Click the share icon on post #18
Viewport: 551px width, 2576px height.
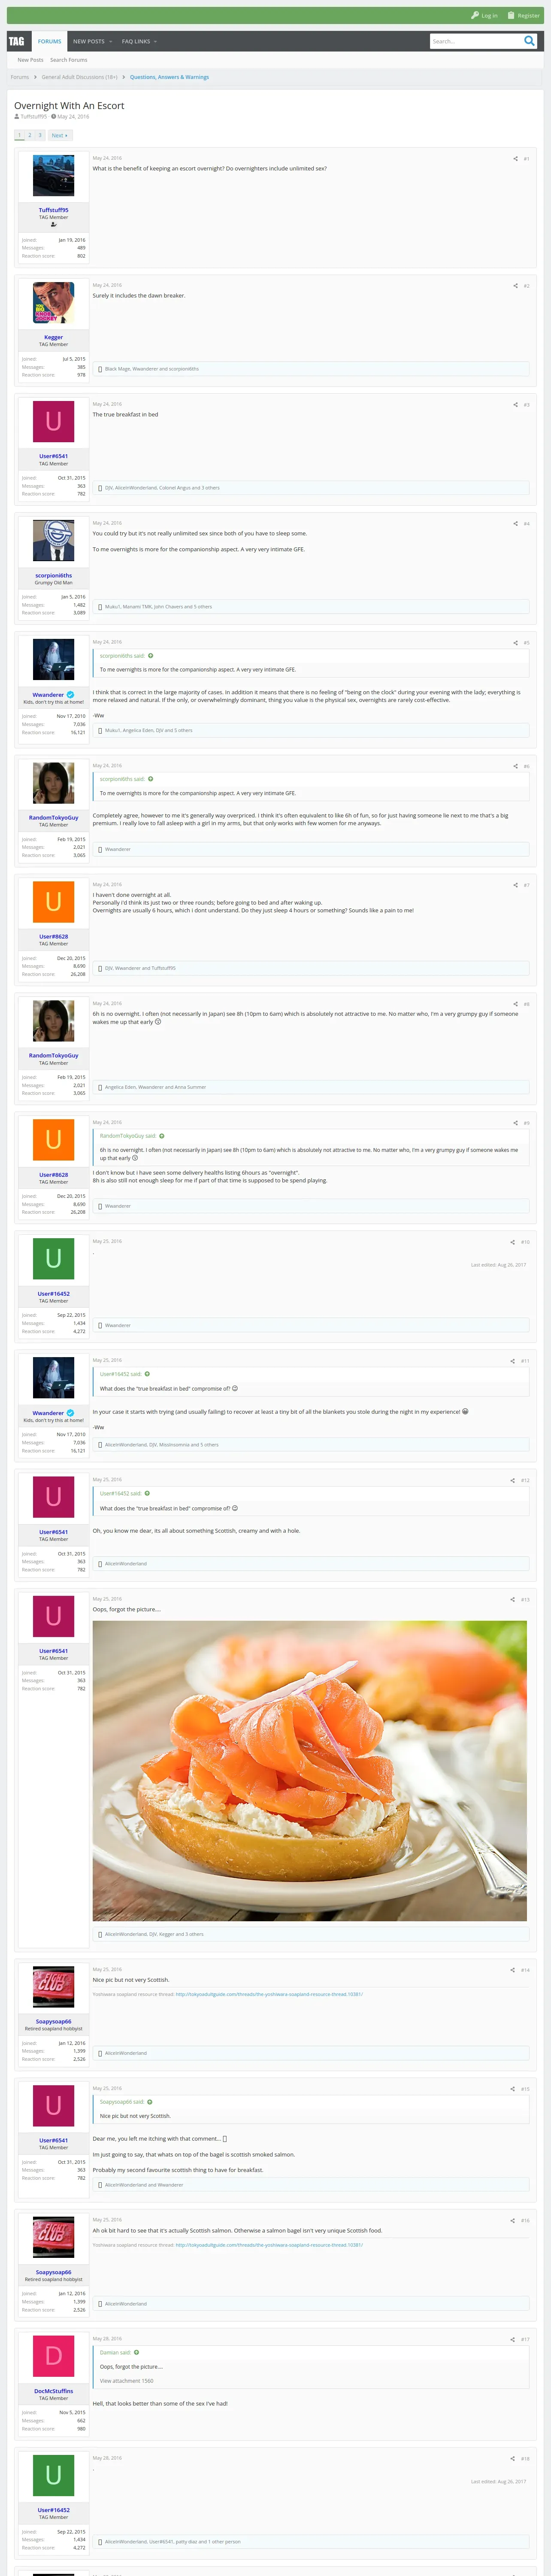tap(513, 2458)
